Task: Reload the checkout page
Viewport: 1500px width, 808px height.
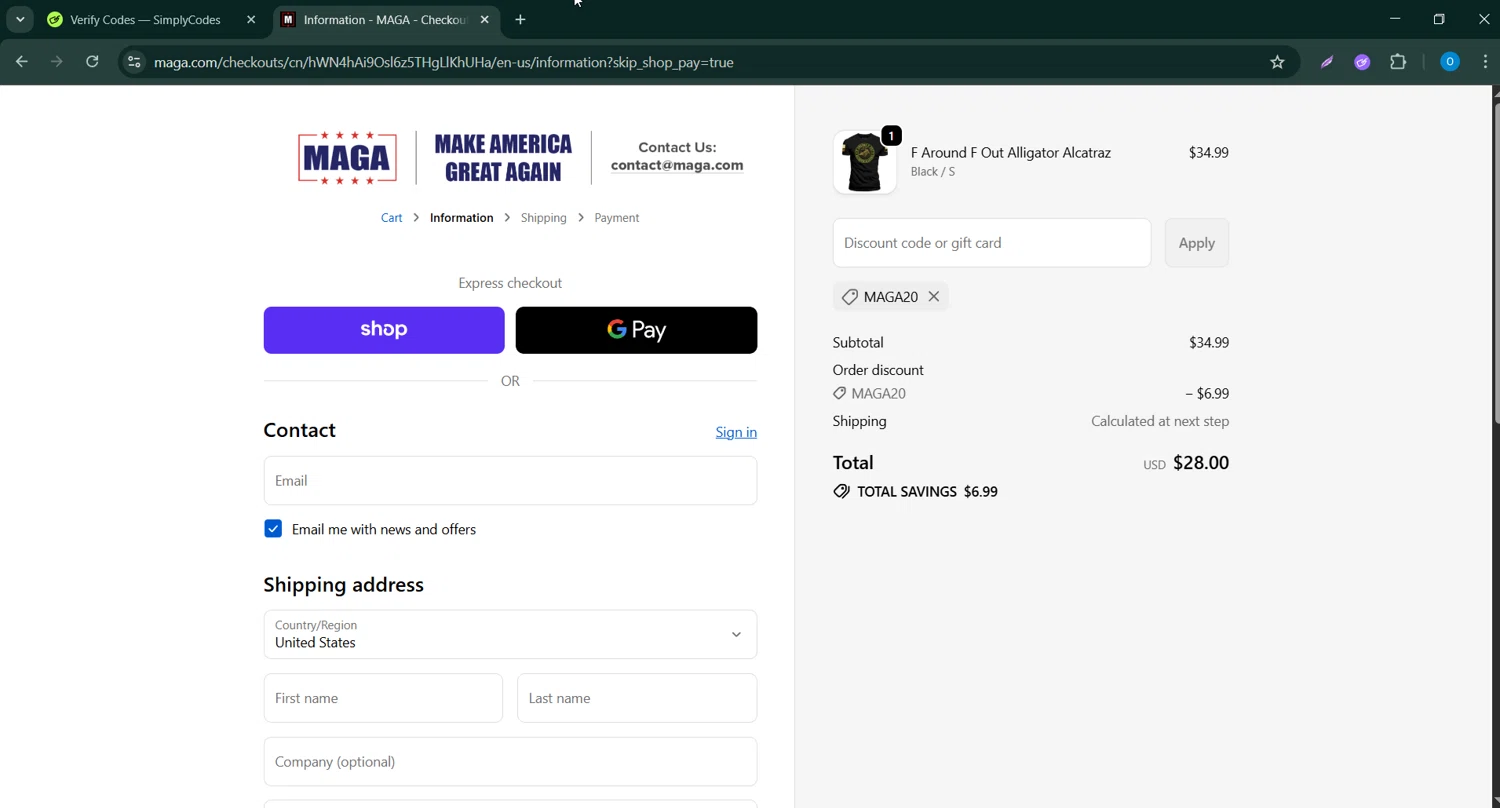Action: (x=92, y=62)
